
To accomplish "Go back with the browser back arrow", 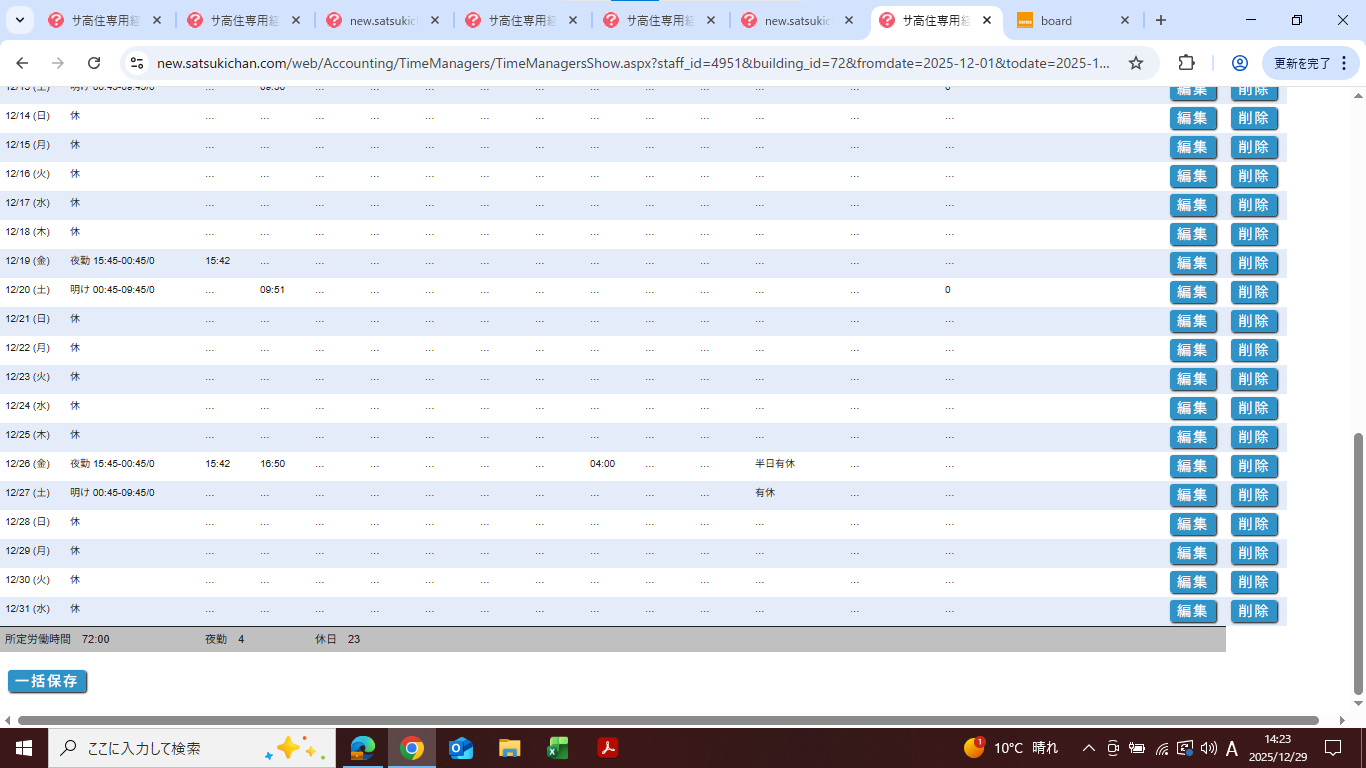I will 22,63.
